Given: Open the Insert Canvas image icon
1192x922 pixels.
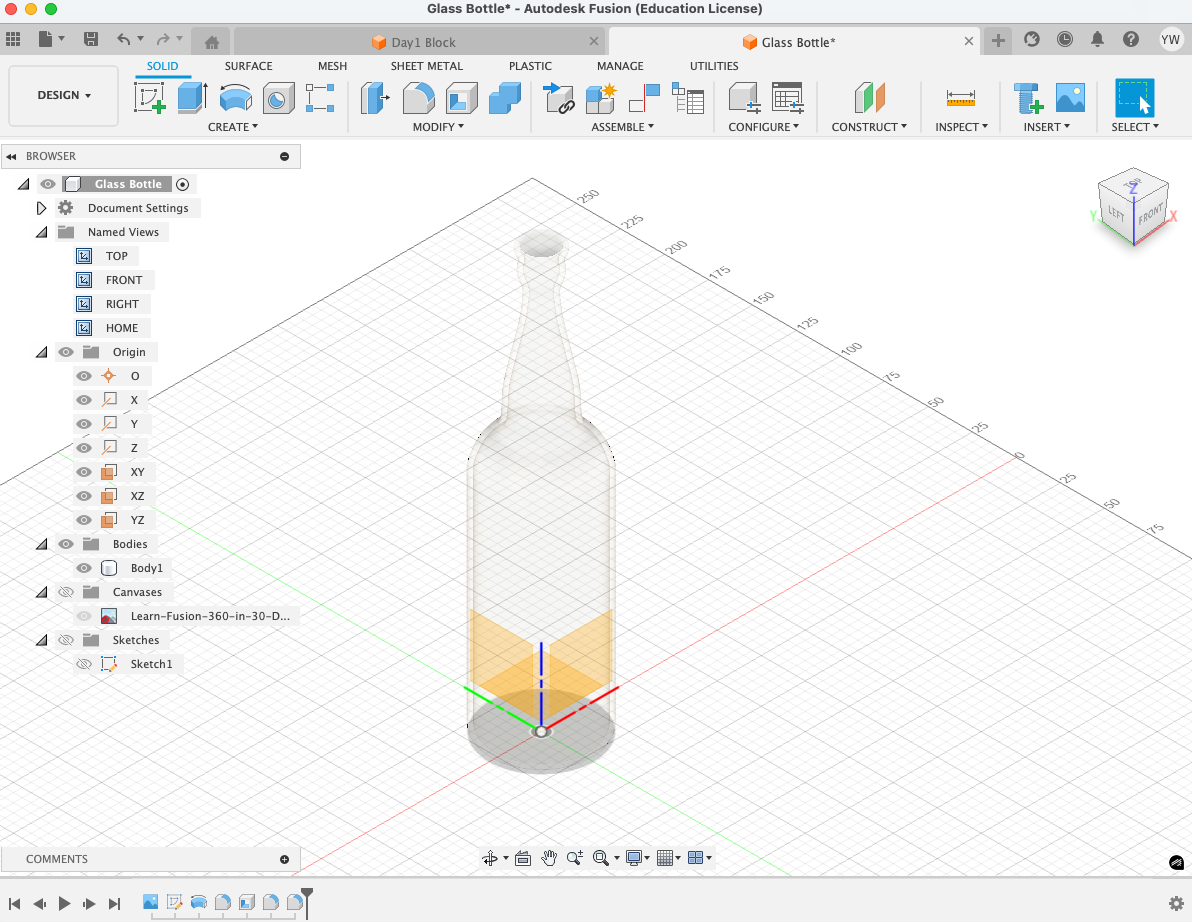Looking at the screenshot, I should click(1070, 98).
